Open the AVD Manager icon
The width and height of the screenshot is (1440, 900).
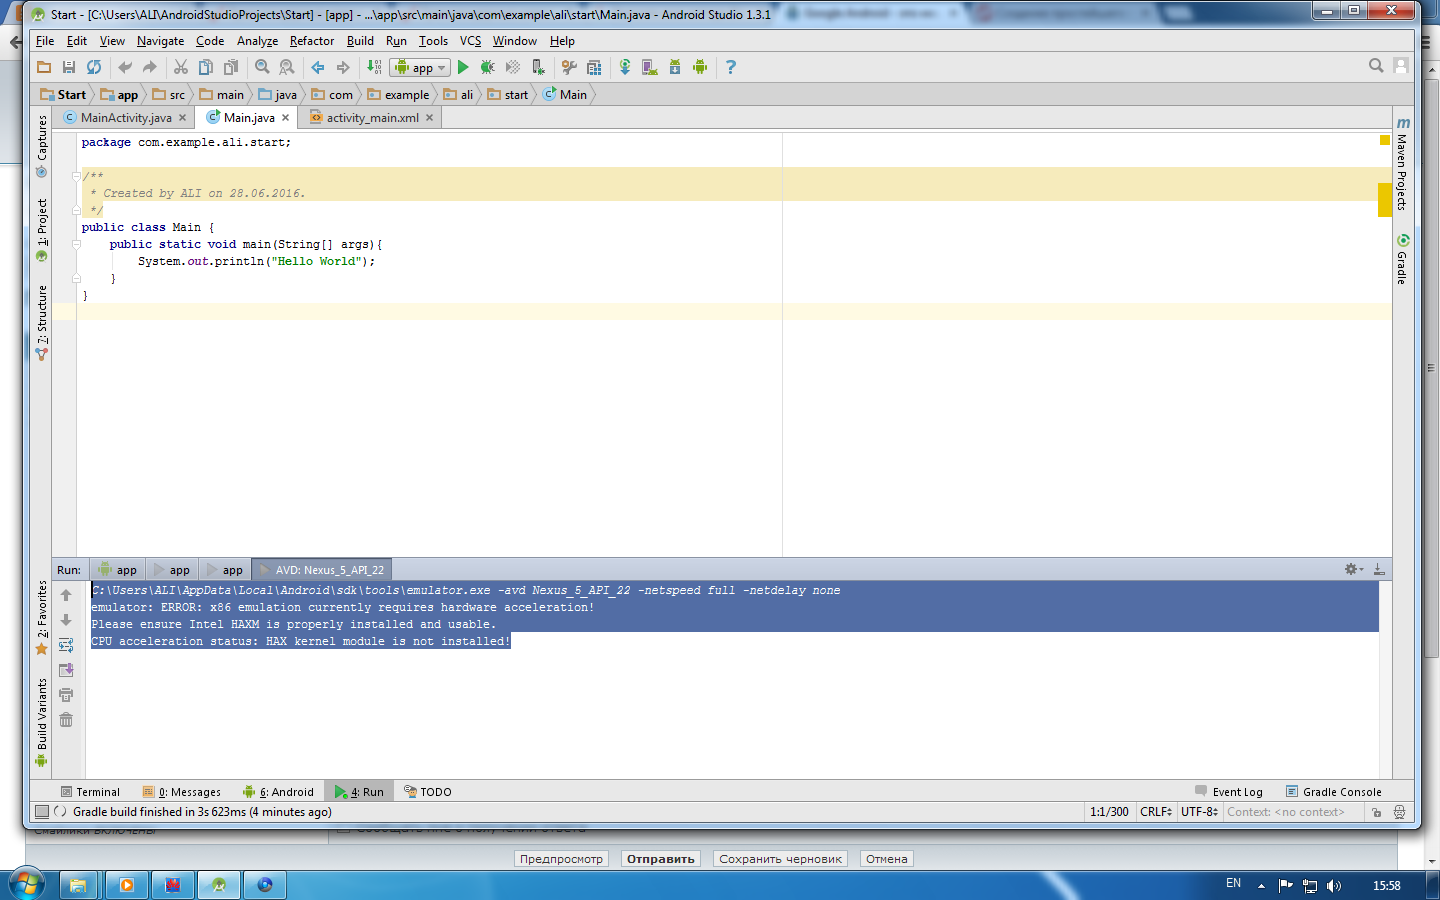click(650, 67)
